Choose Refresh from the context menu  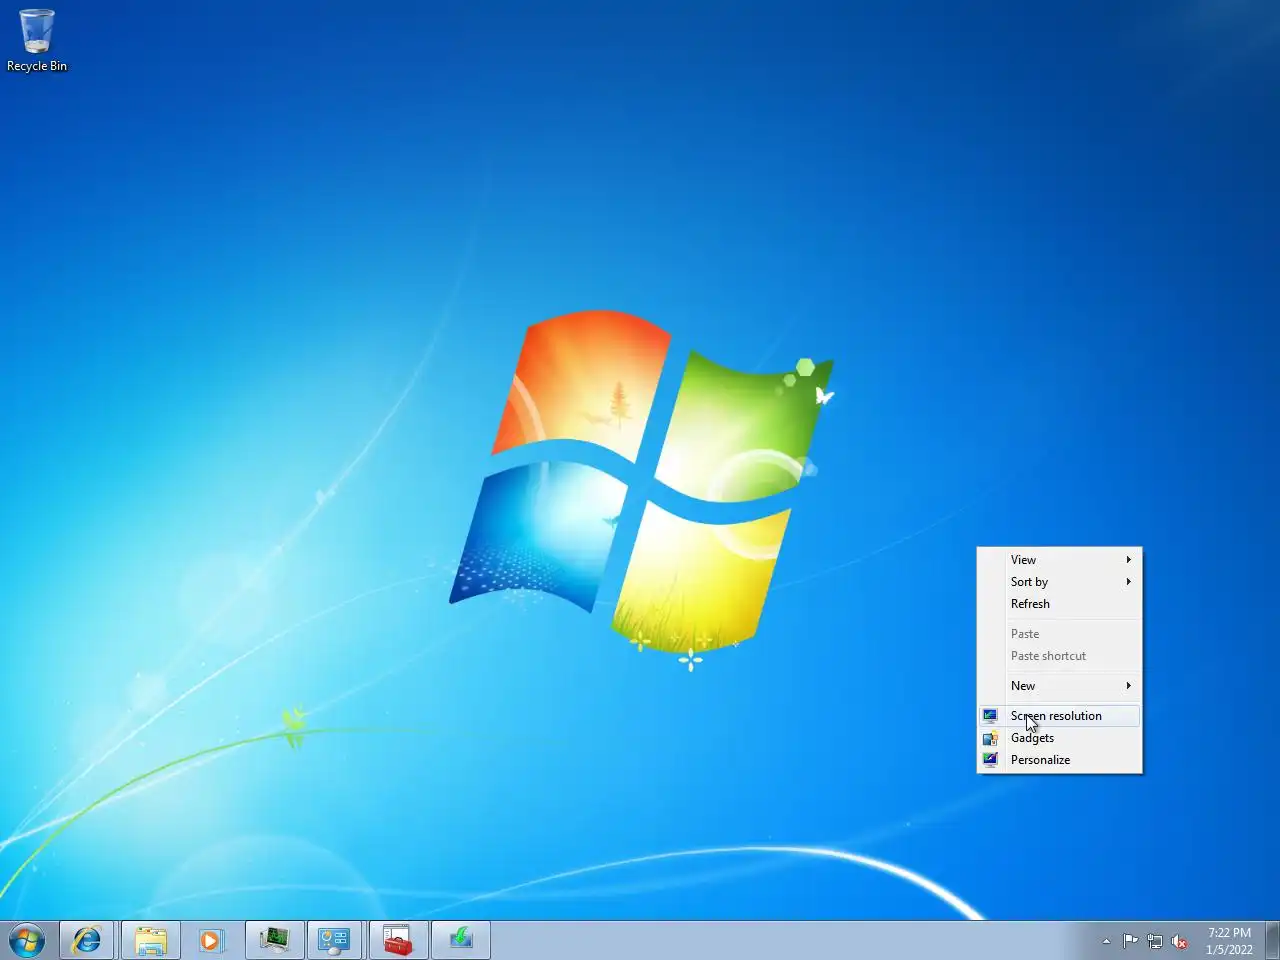pyautogui.click(x=1059, y=604)
